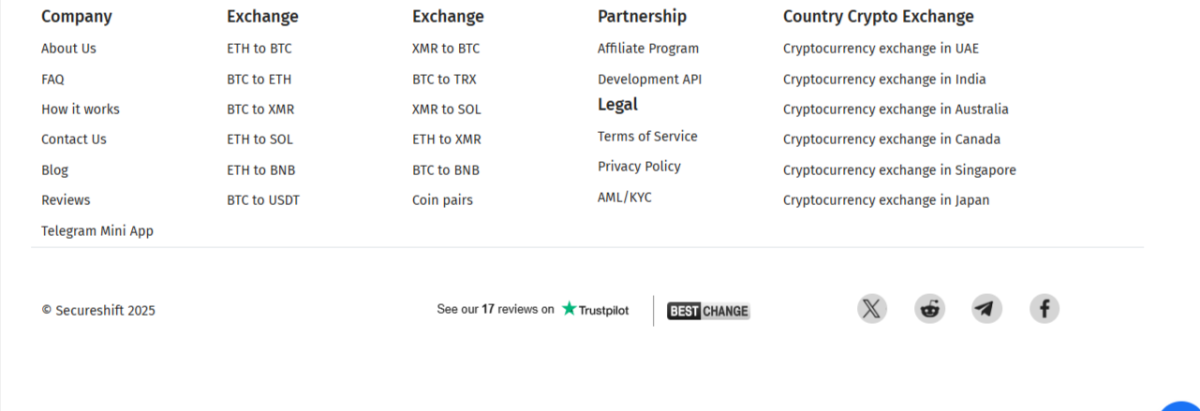Open the Affiliate Program link
Viewport: 1200px width, 411px height.
point(648,48)
